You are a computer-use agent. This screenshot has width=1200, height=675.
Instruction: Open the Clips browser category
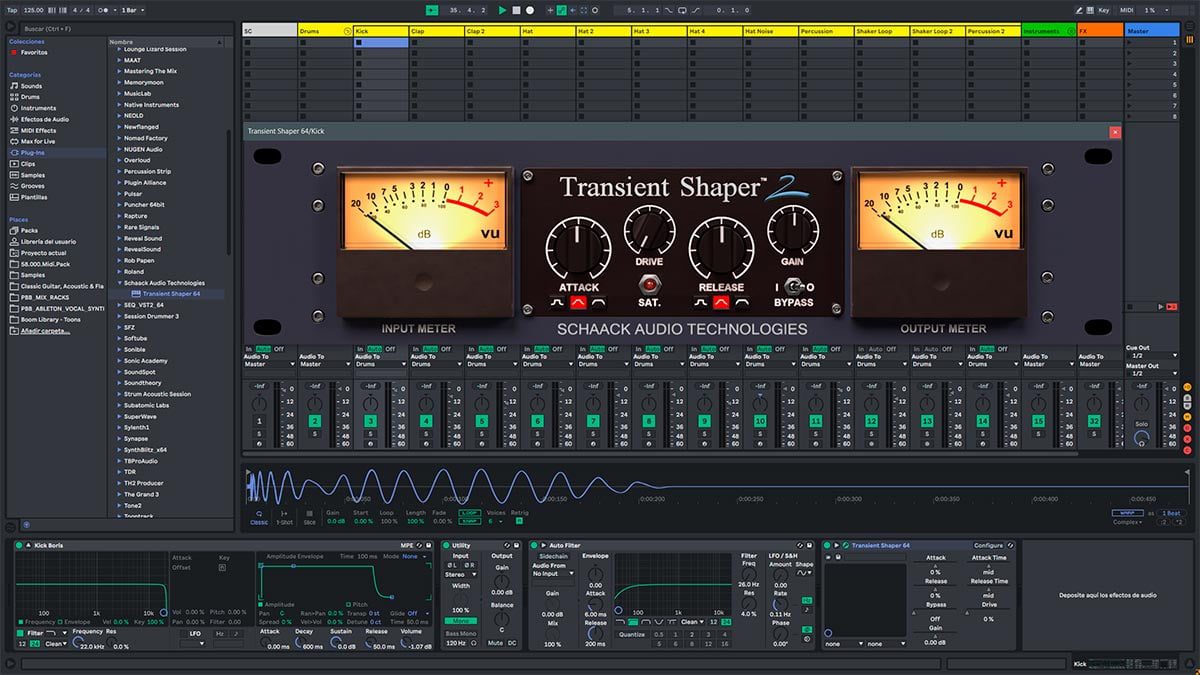[27, 163]
